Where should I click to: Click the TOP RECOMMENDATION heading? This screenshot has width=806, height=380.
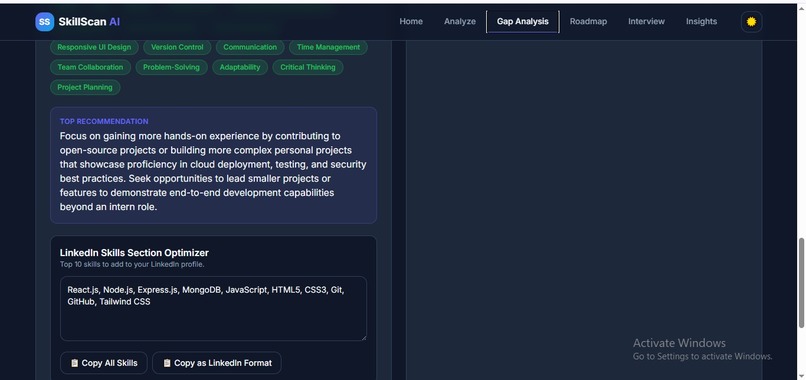click(104, 121)
